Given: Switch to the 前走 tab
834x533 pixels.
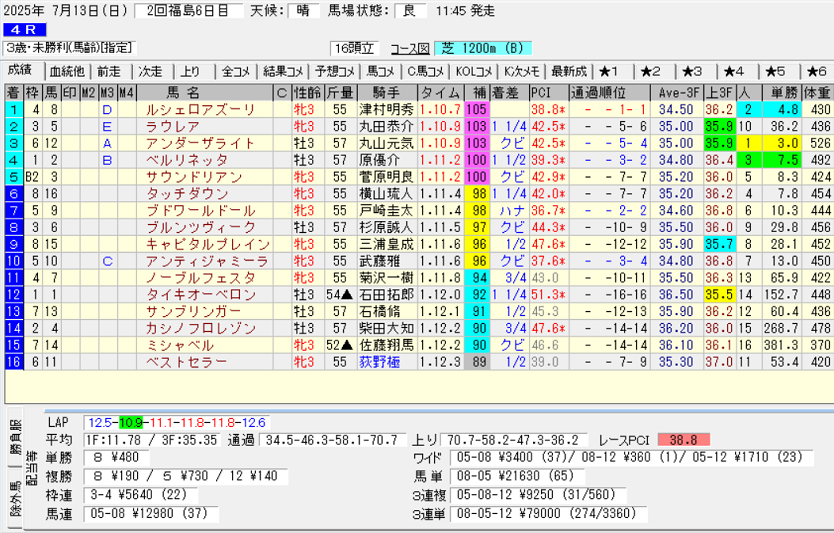Looking at the screenshot, I should [x=108, y=71].
